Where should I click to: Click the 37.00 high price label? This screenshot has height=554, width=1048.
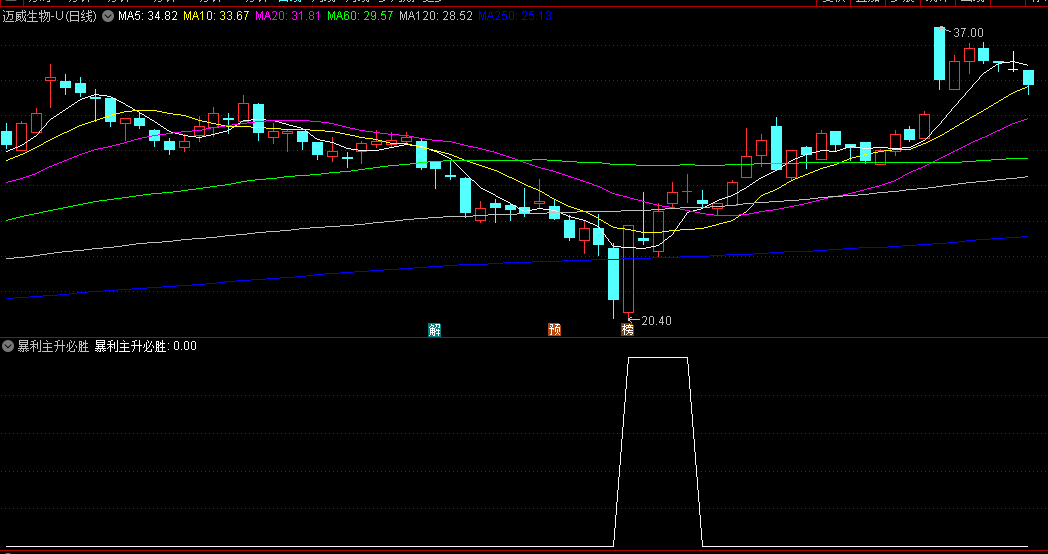click(968, 33)
